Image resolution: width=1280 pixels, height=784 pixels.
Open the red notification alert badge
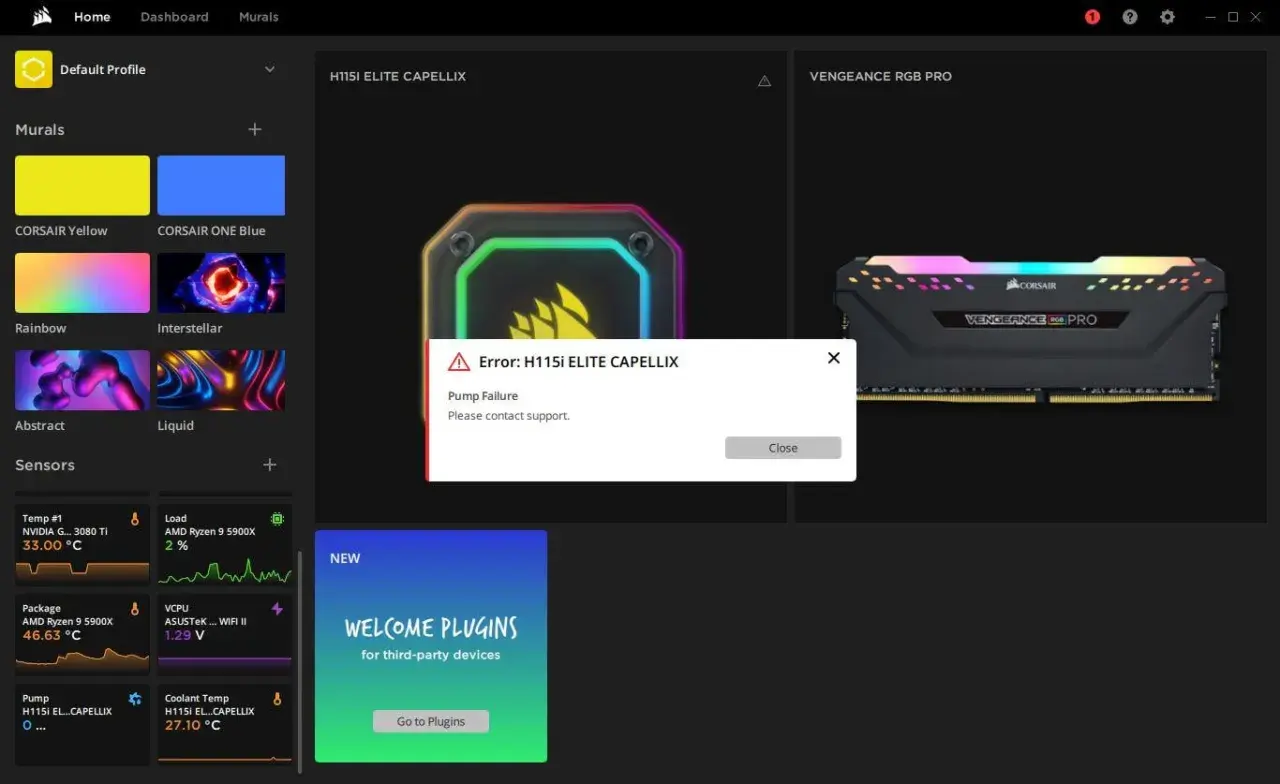pos(1092,17)
